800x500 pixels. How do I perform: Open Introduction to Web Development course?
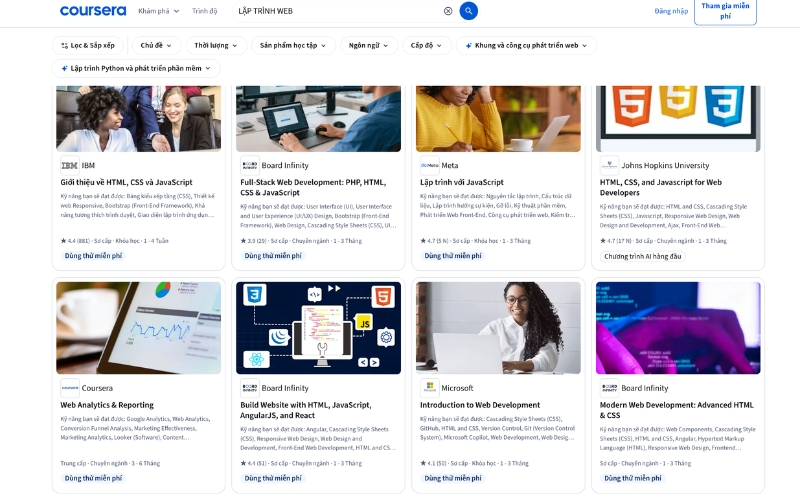point(480,405)
